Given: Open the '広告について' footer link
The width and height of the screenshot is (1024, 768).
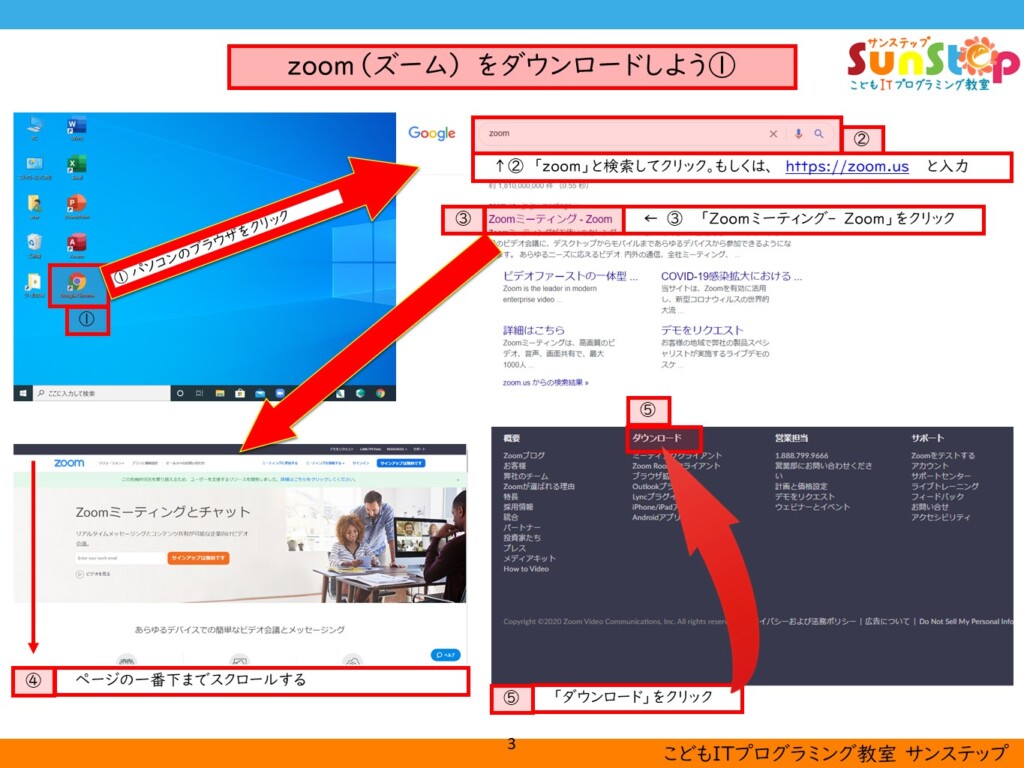Looking at the screenshot, I should [x=888, y=622].
